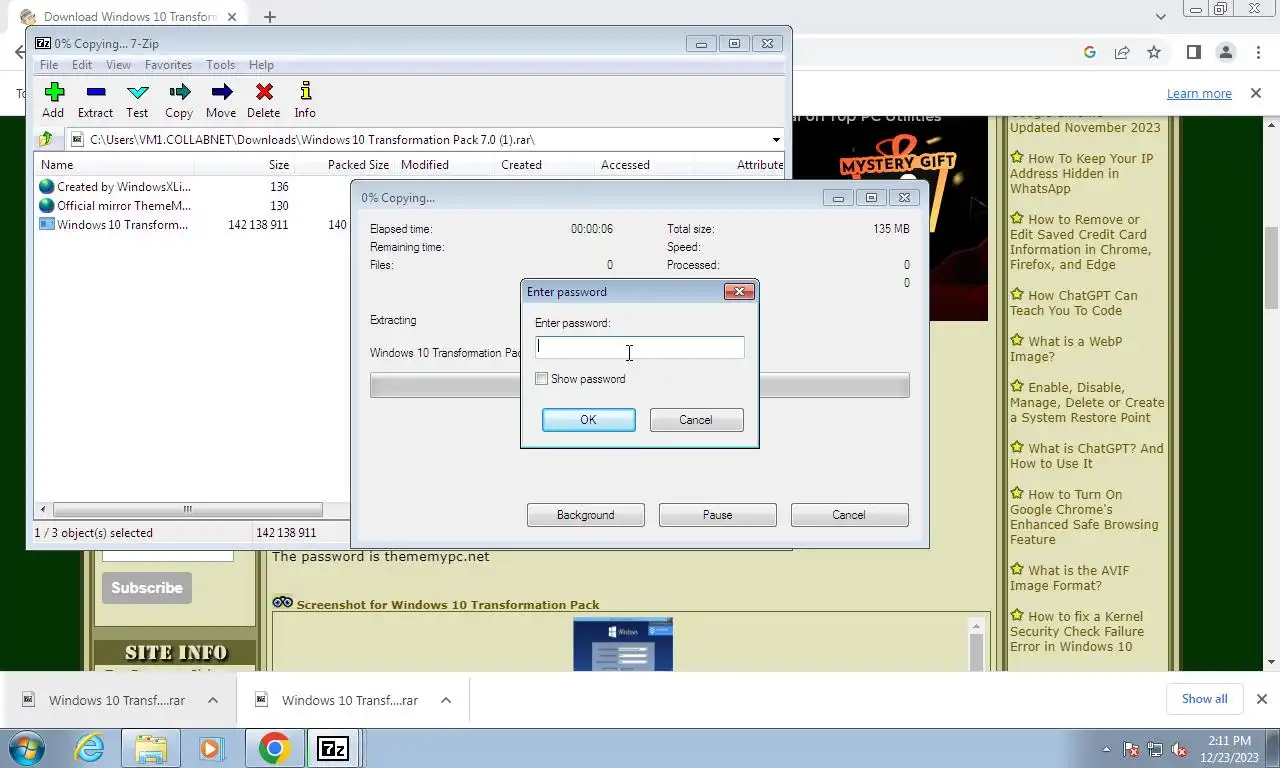Click the 7-Zip horizontal scrollbar thumb
Image resolution: width=1280 pixels, height=768 pixels.
click(187, 509)
